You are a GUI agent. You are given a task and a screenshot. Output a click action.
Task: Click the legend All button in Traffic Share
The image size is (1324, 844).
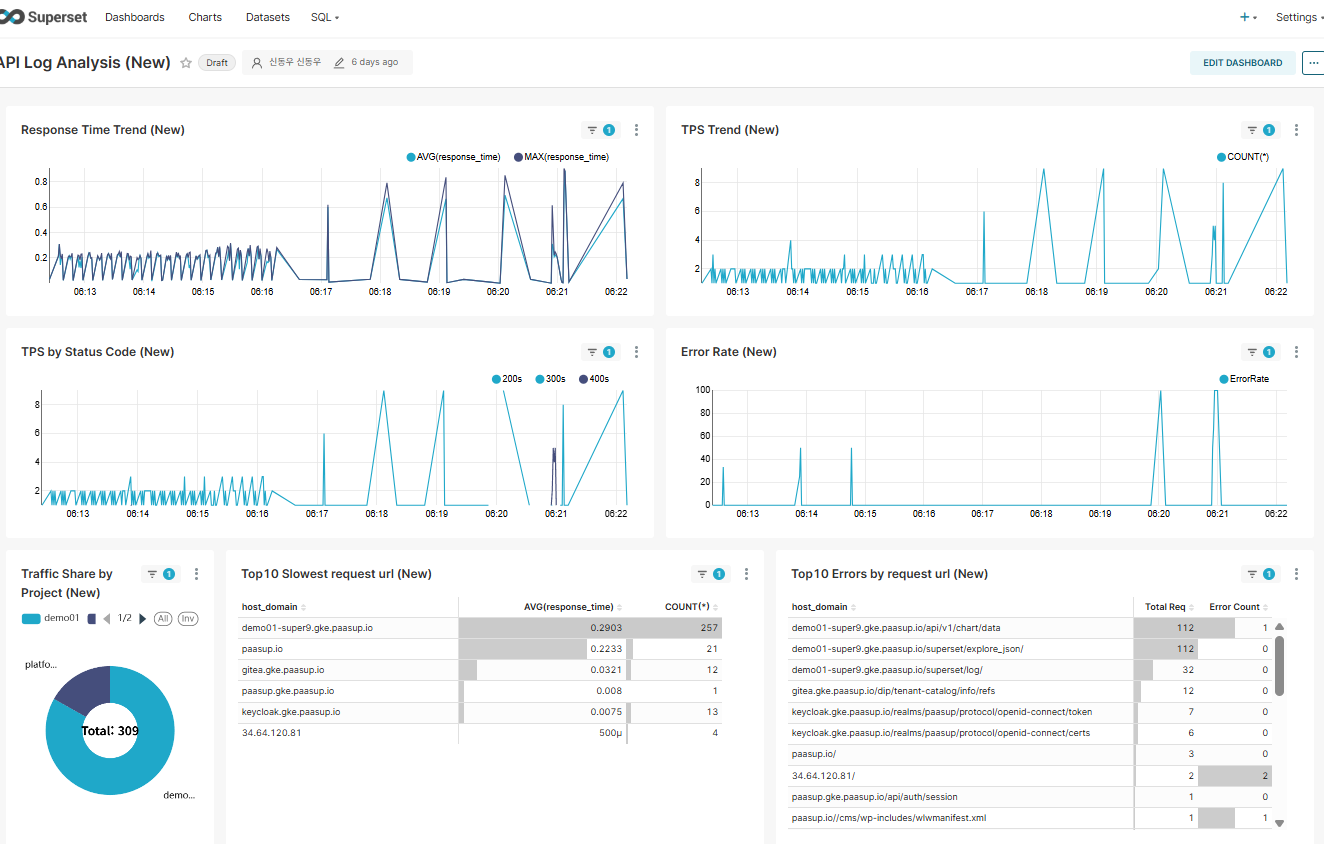(162, 618)
